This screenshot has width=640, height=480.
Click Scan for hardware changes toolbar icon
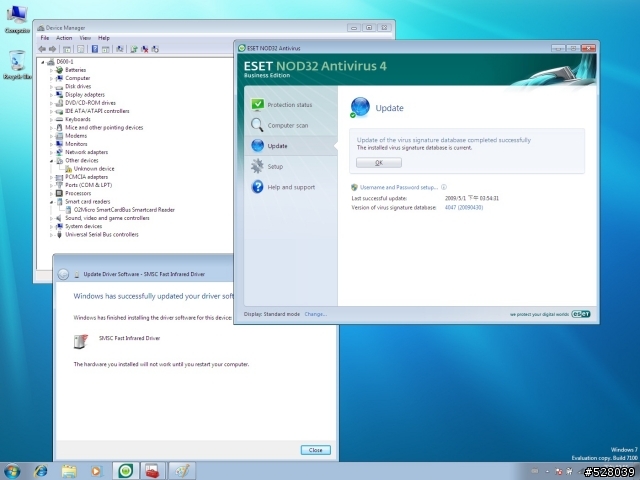pyautogui.click(x=120, y=49)
